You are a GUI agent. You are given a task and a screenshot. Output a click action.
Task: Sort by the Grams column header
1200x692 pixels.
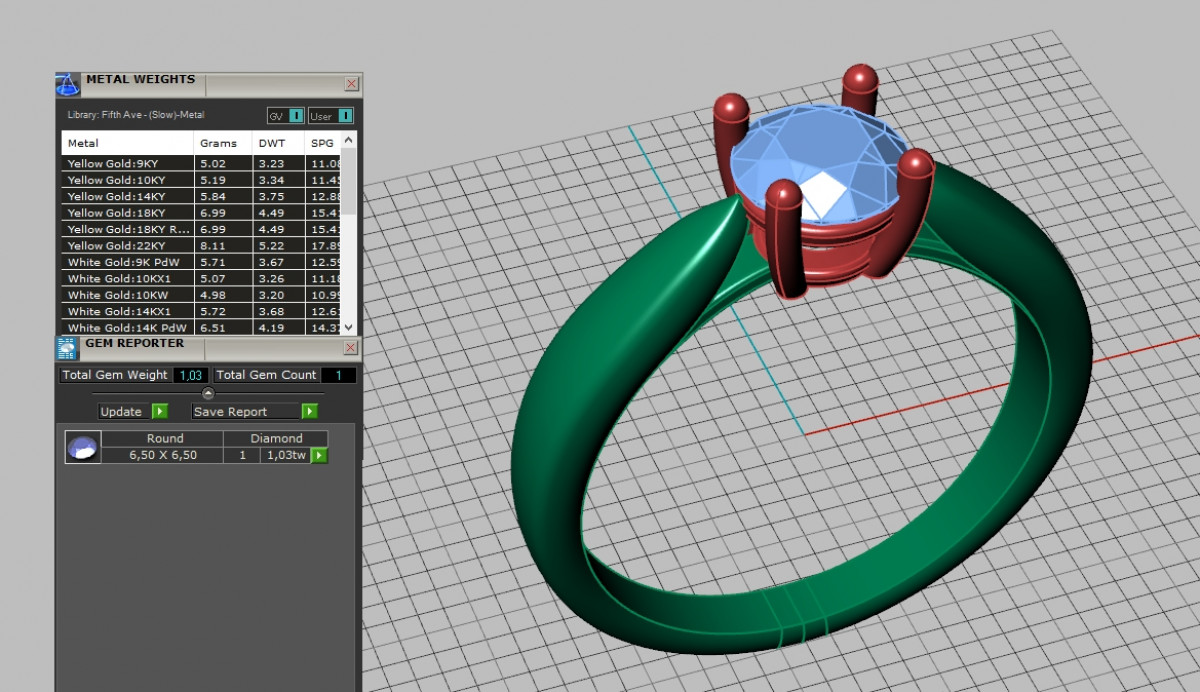coord(218,143)
